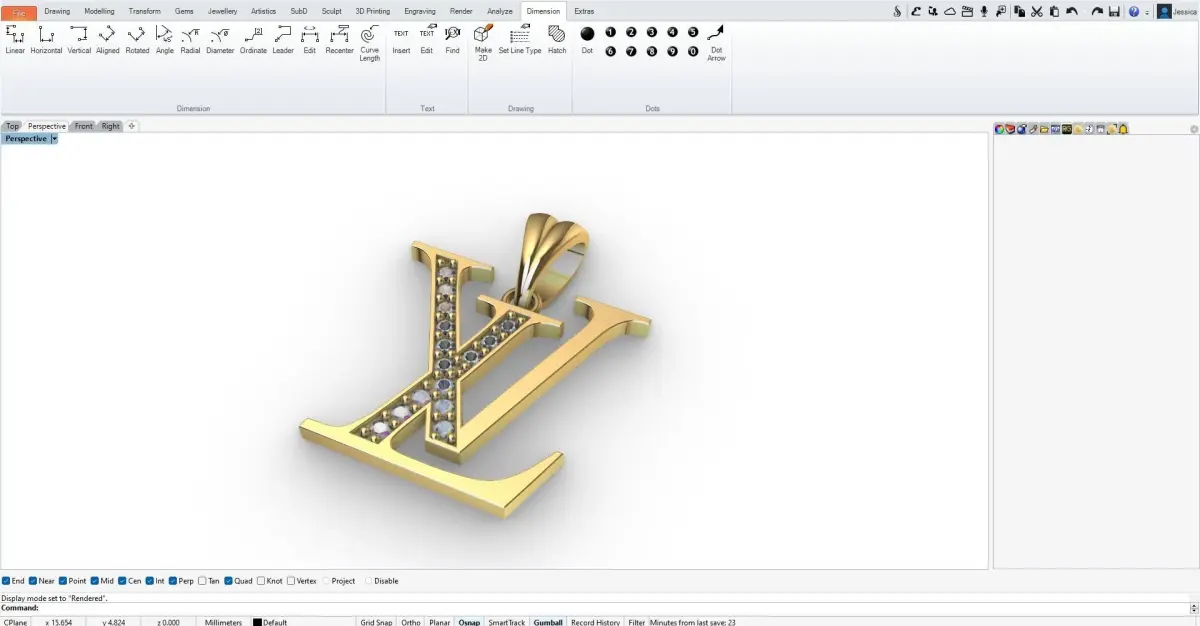Click the numbered dot 5 icon

(693, 32)
